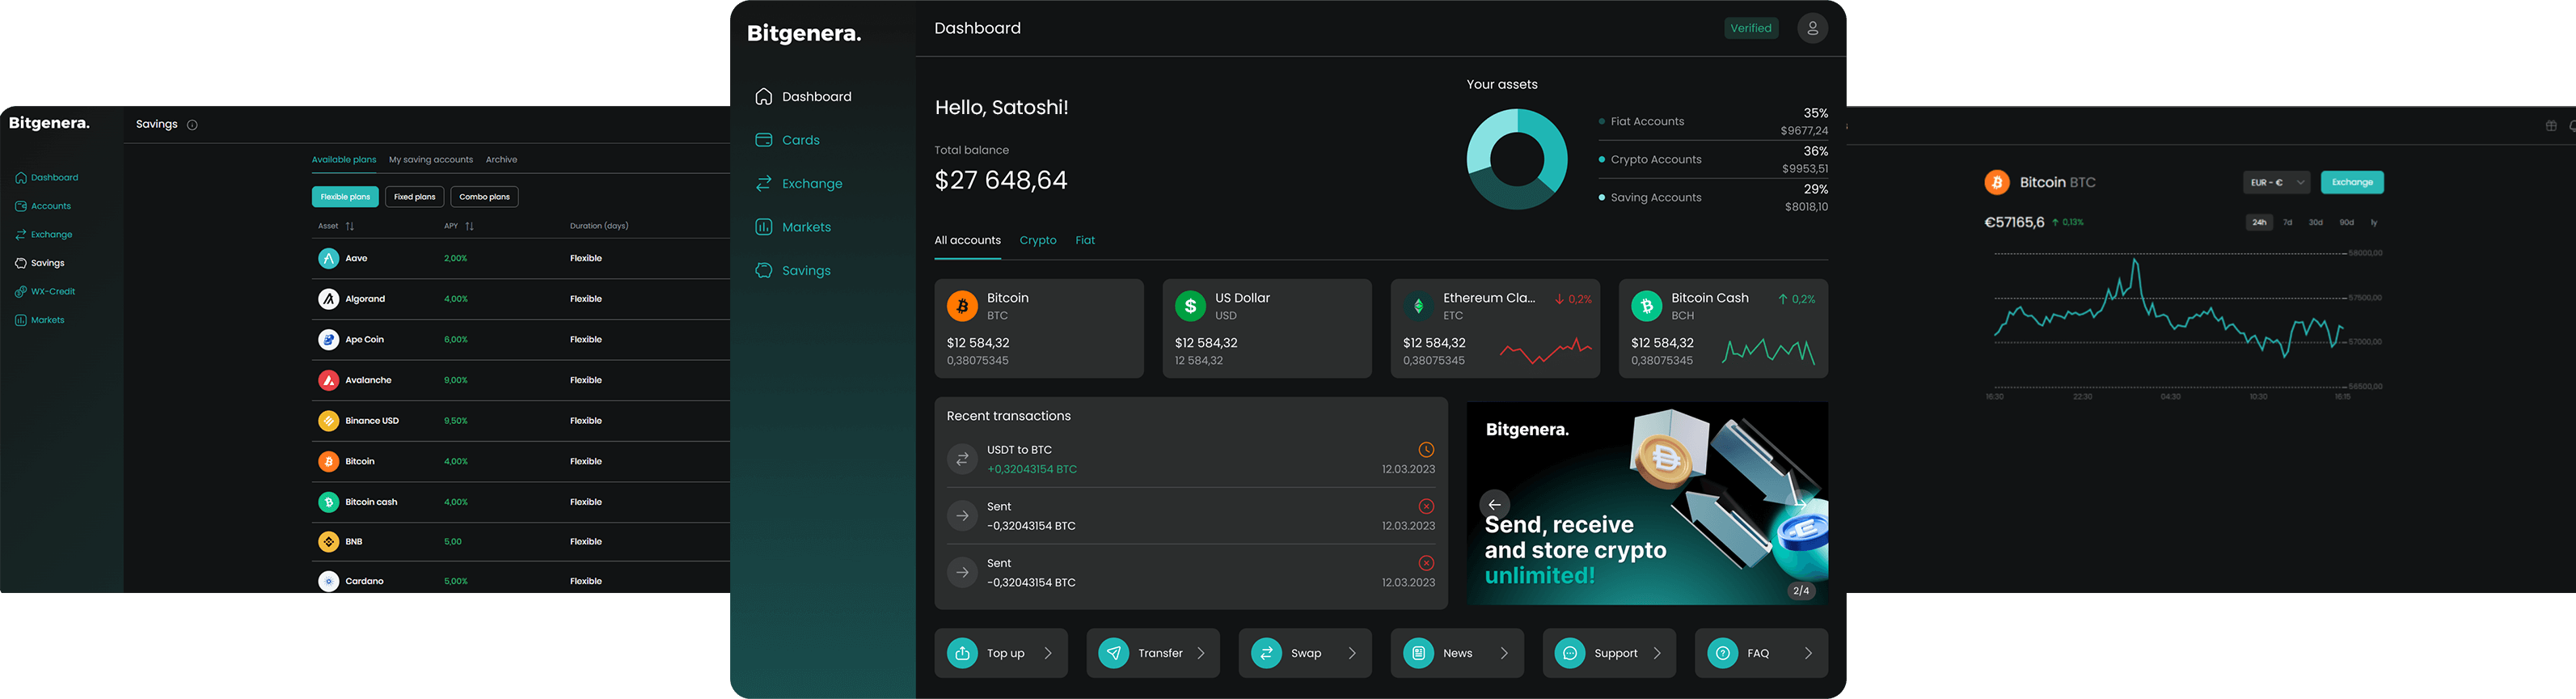Select the 7d chart range
The width and height of the screenshot is (2576, 699).
[2287, 222]
